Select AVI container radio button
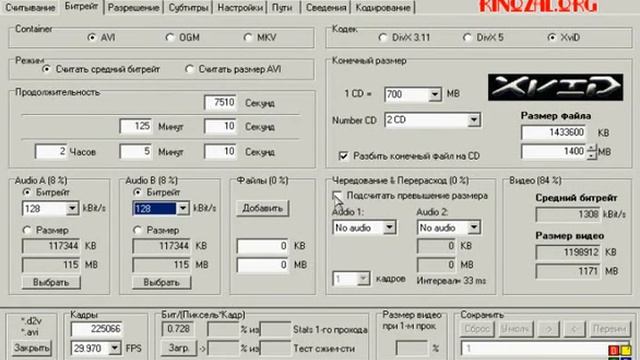This screenshot has width=640, height=360. coord(101,38)
